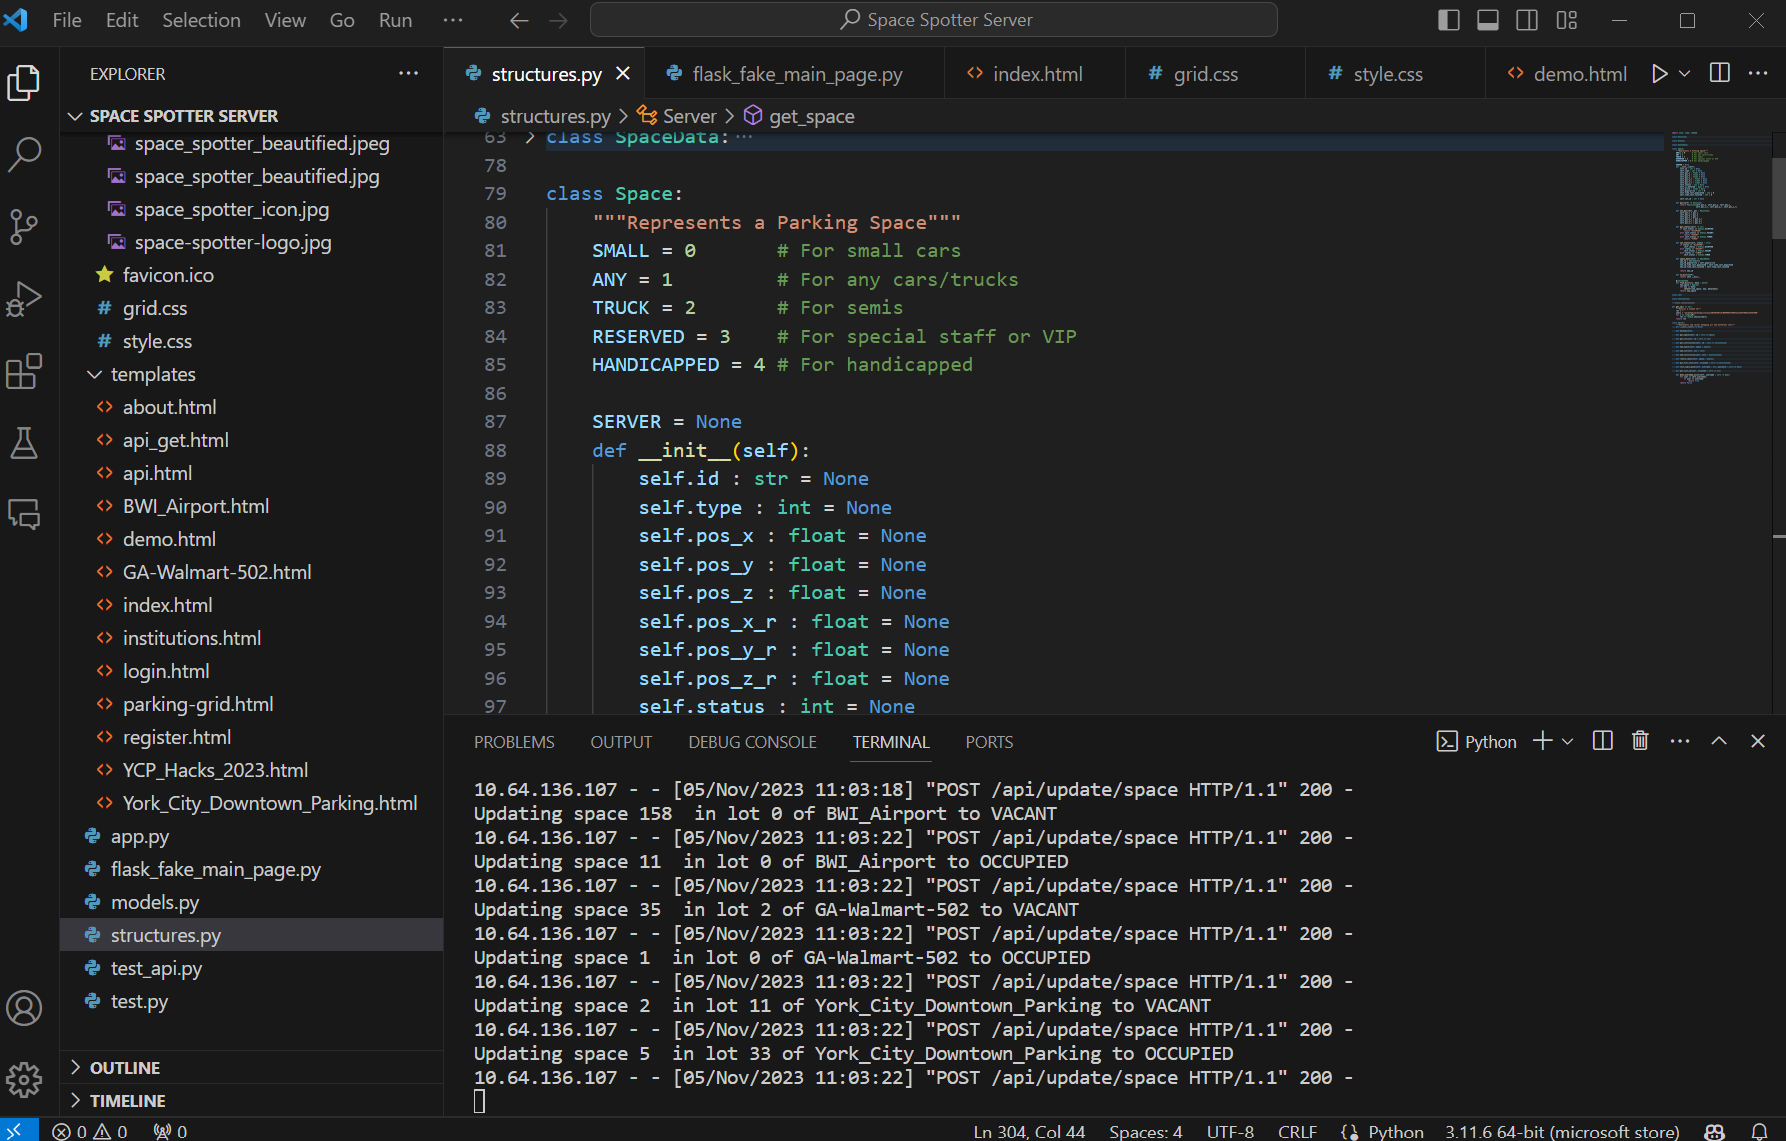Toggle the secondary side bar layout button

(1527, 20)
